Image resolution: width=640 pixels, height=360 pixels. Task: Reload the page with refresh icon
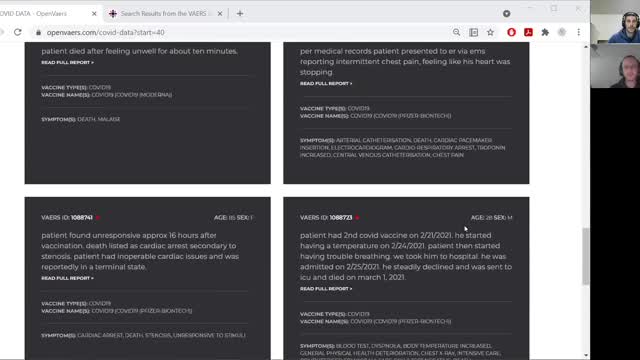coord(18,32)
